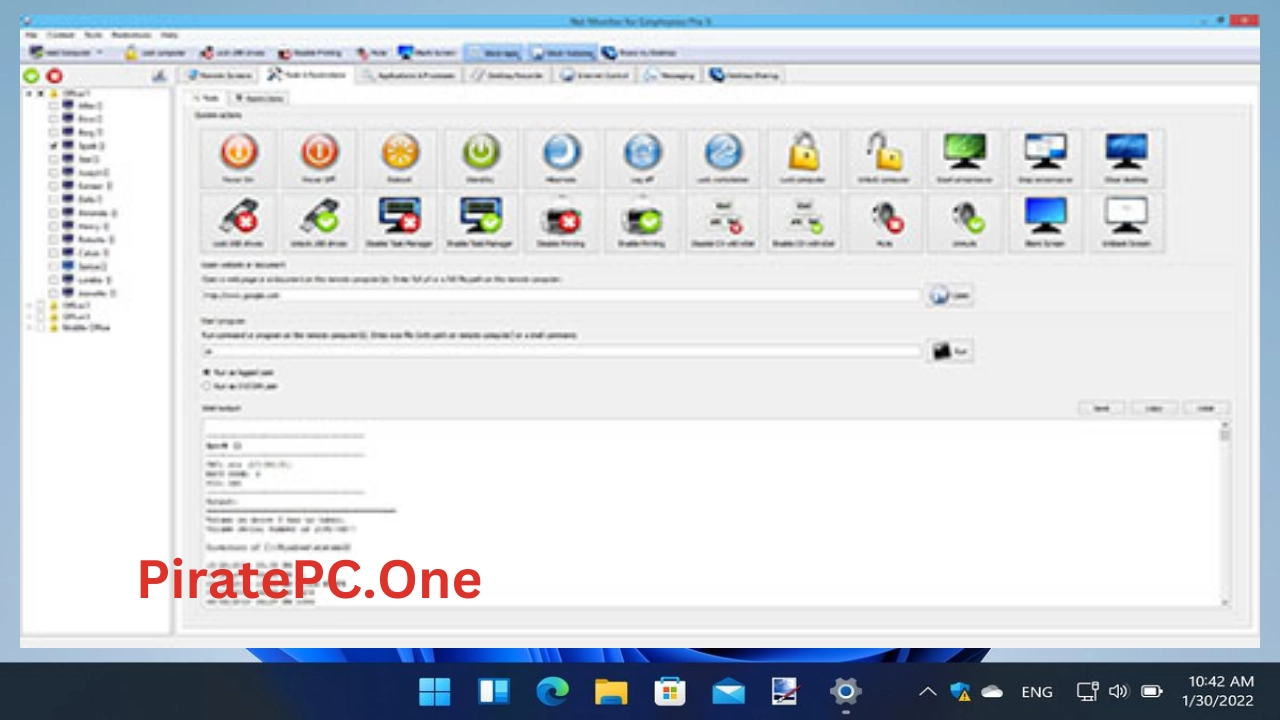1280x720 pixels.
Task: Open the File menu
Action: 31,35
